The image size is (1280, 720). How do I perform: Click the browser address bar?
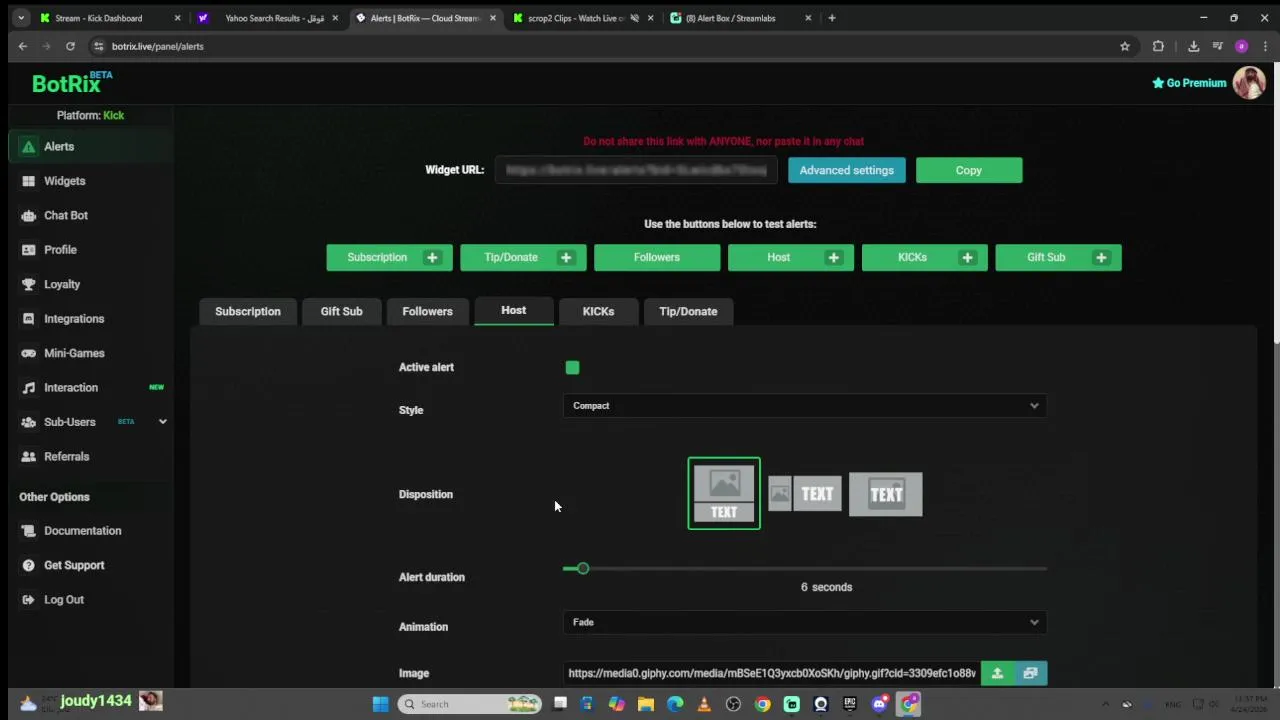(600, 46)
